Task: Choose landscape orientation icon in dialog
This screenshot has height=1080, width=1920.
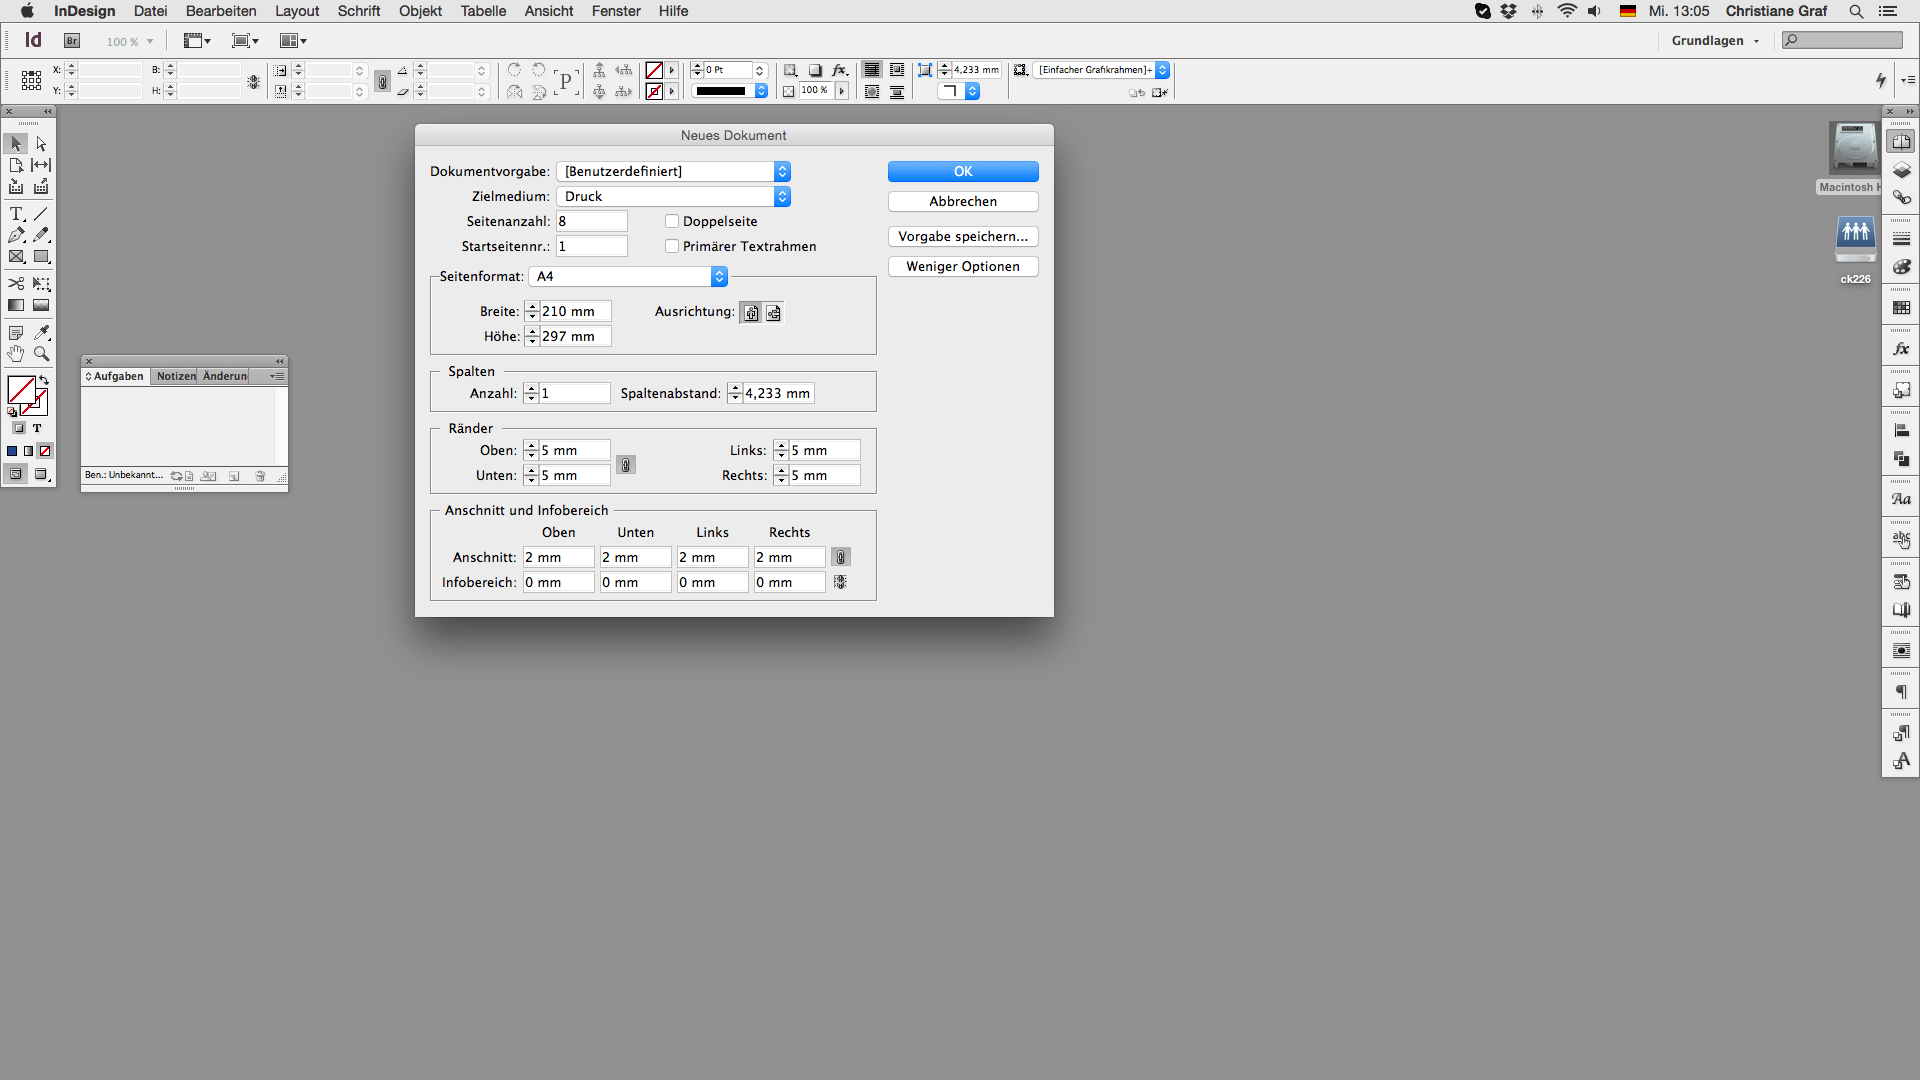Action: [773, 313]
